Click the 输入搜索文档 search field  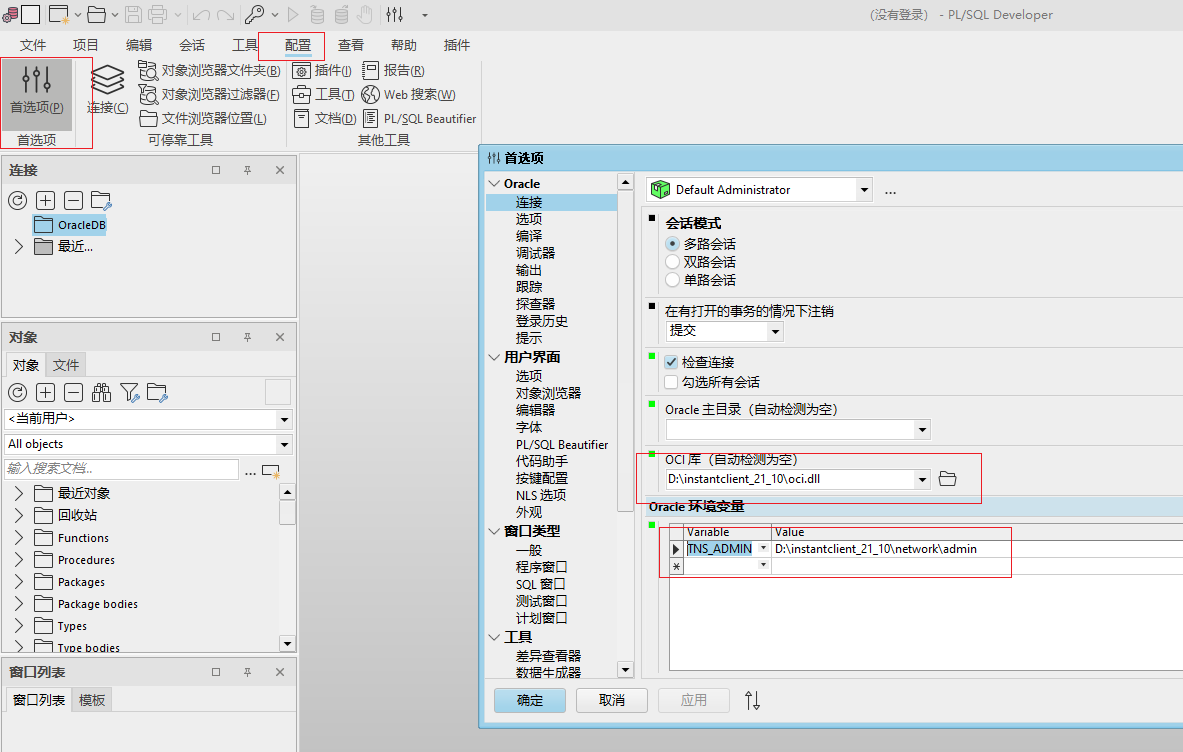pos(121,468)
